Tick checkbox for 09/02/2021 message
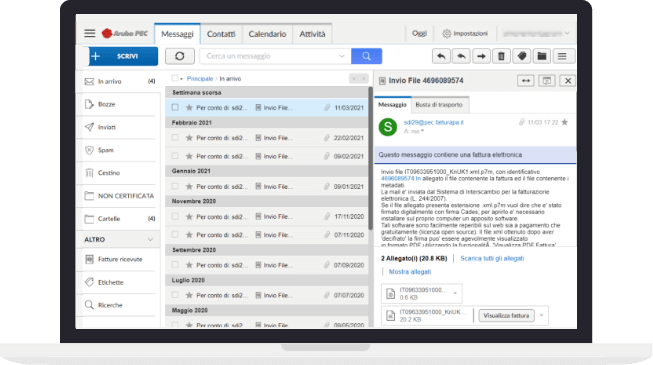653x365 pixels. point(175,156)
